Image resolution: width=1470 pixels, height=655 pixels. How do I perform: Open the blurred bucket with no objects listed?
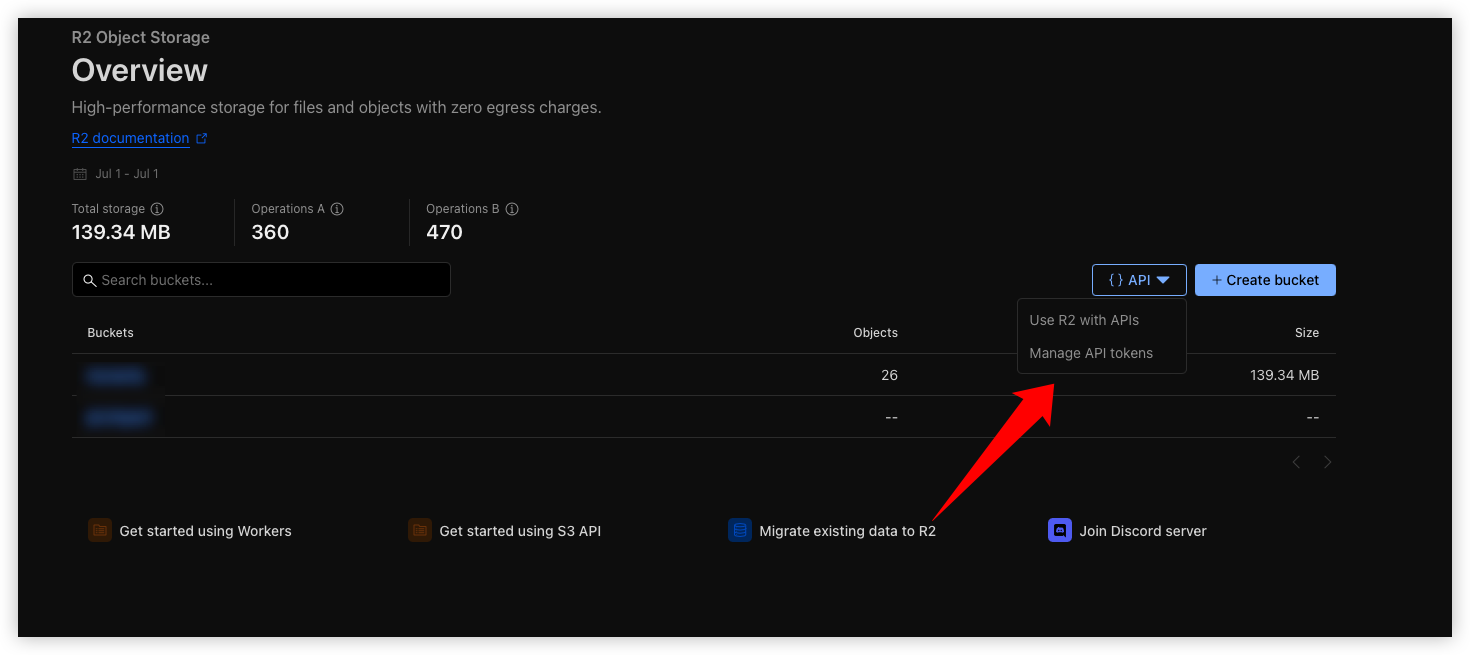[119, 417]
